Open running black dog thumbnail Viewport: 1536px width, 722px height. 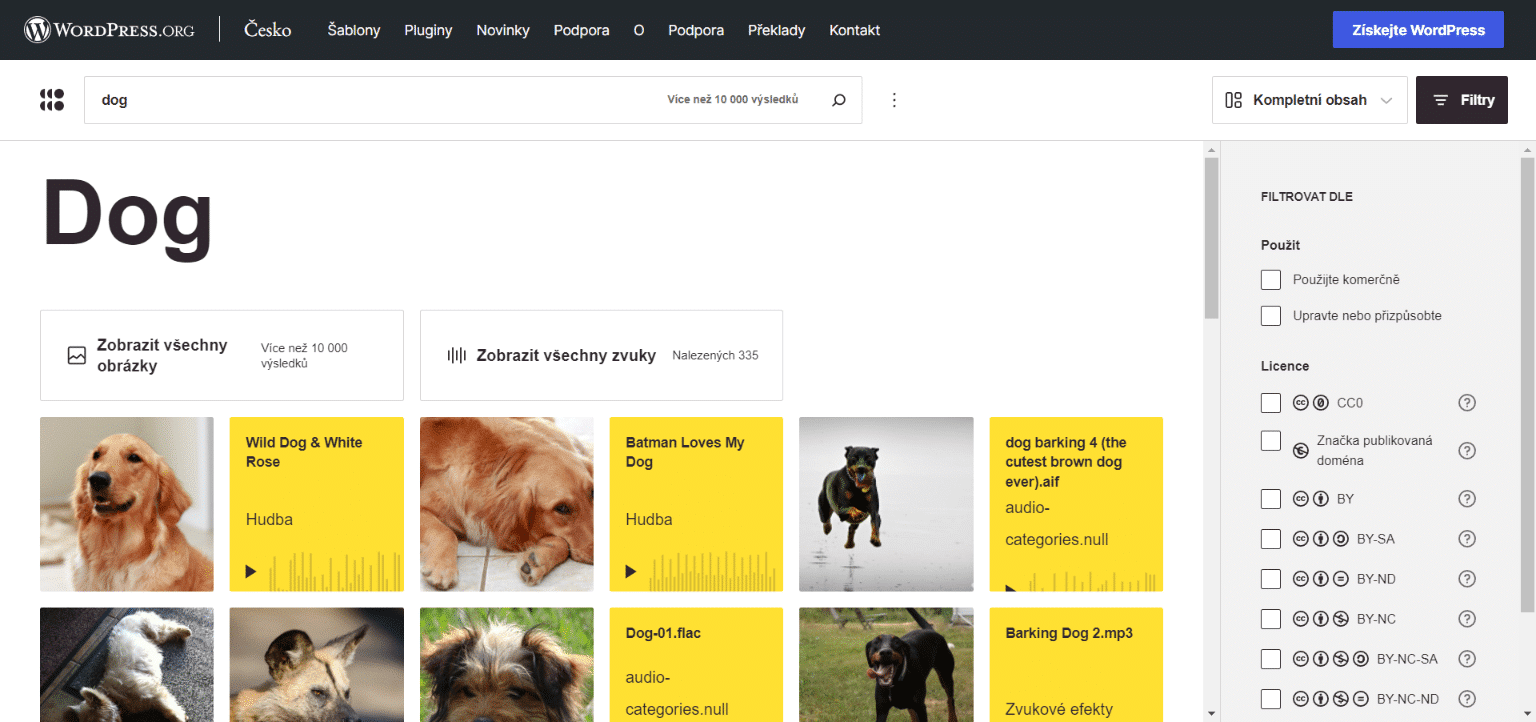(886, 504)
